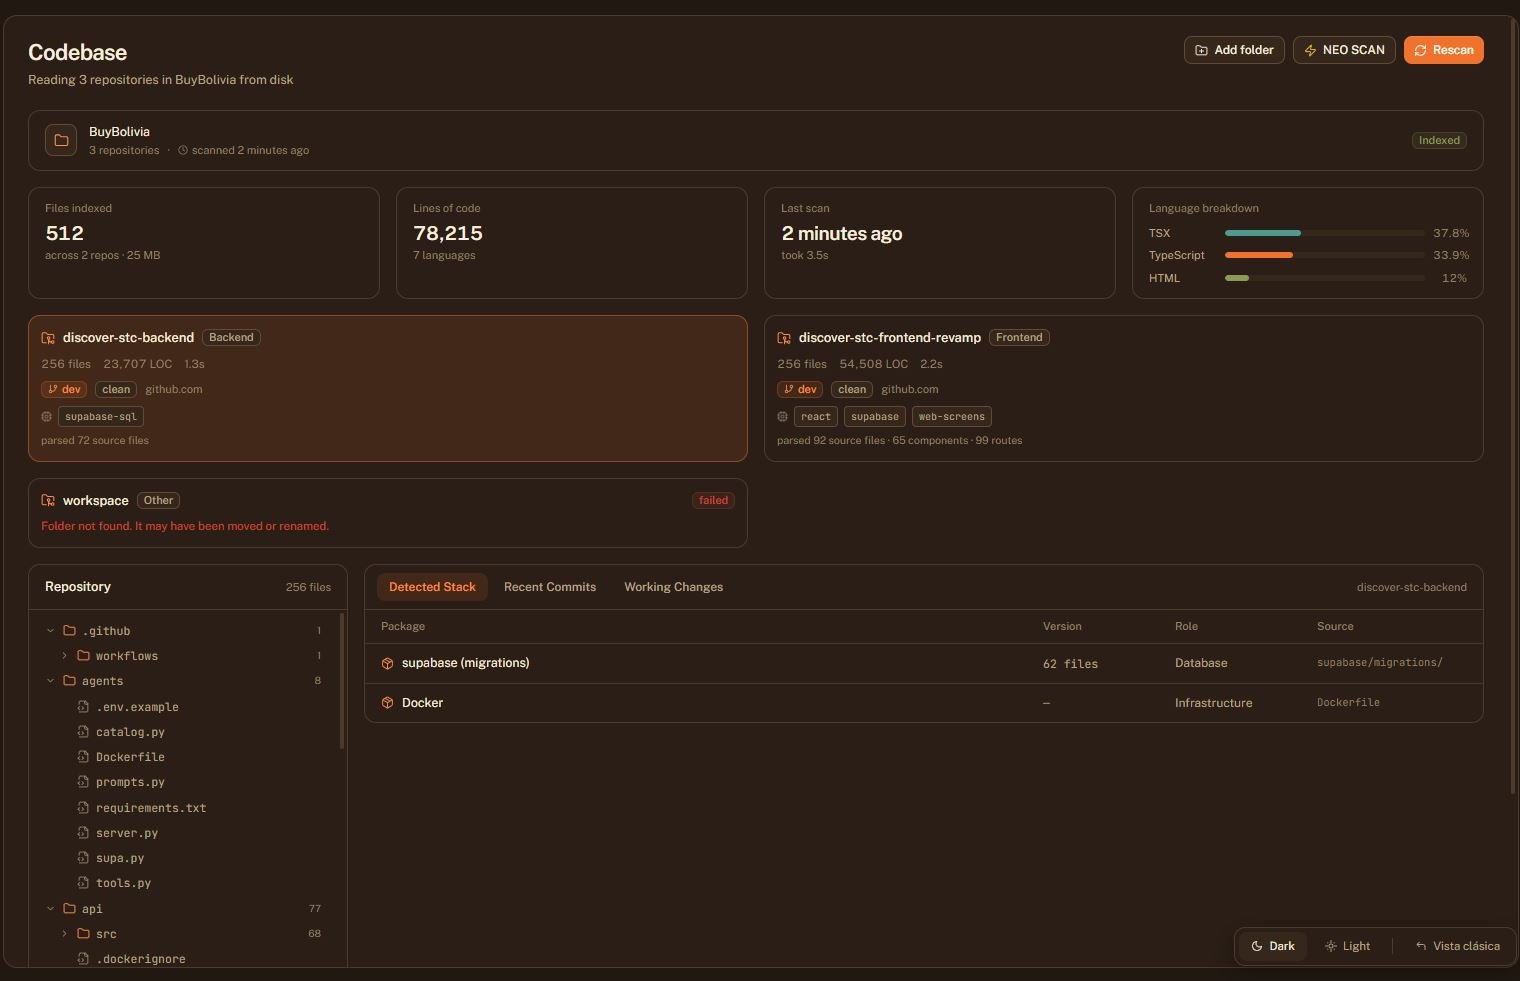This screenshot has width=1520, height=981.
Task: Click the BuyBolivia folder icon
Action: 61,140
